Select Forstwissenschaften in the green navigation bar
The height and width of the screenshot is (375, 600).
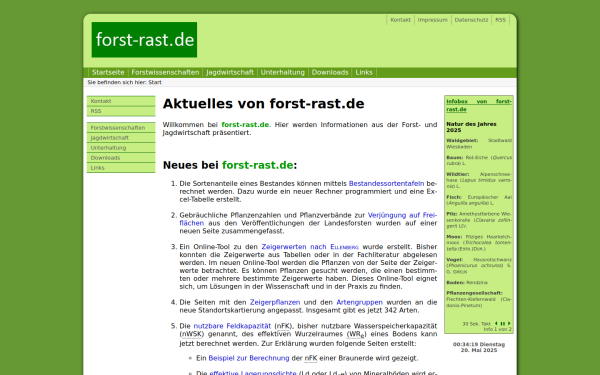coord(165,72)
